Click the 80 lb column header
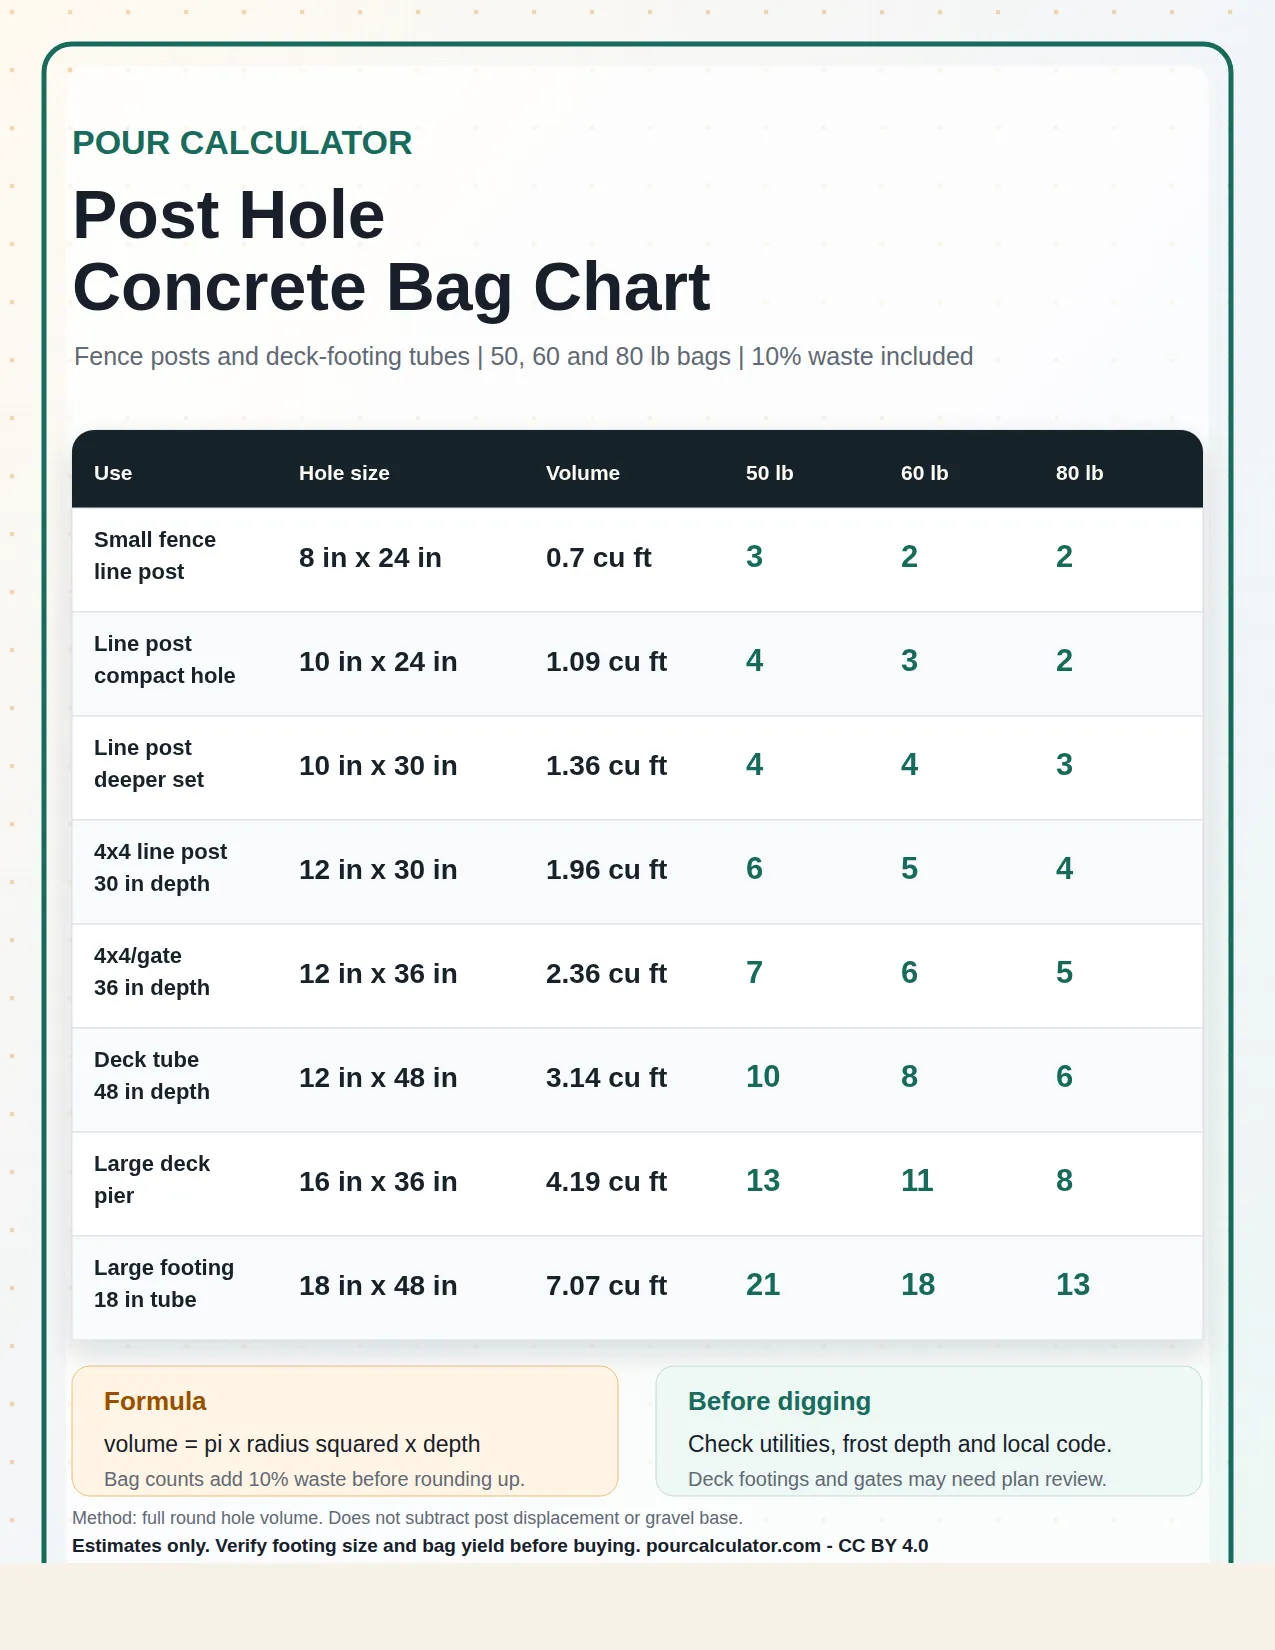The image size is (1275, 1650). [1079, 473]
